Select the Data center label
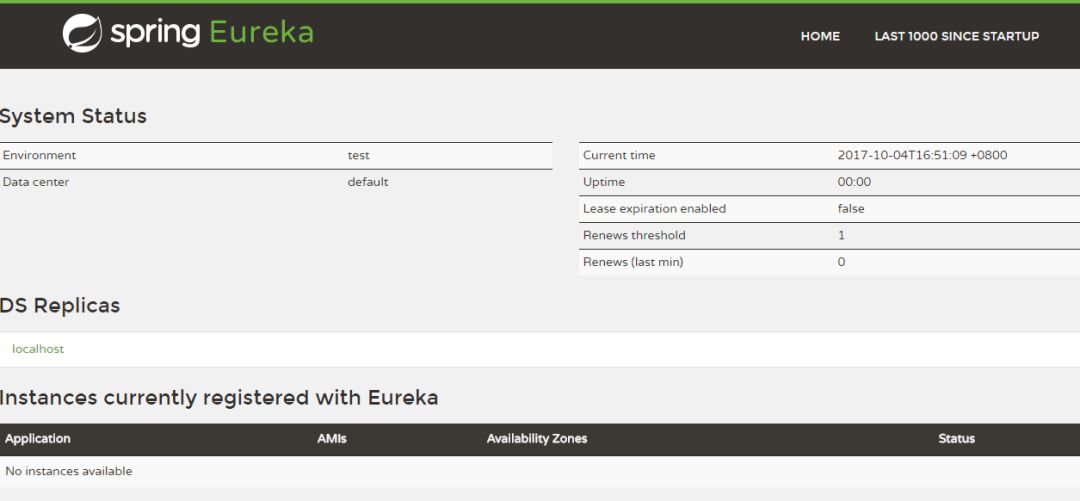1080x501 pixels. [36, 182]
